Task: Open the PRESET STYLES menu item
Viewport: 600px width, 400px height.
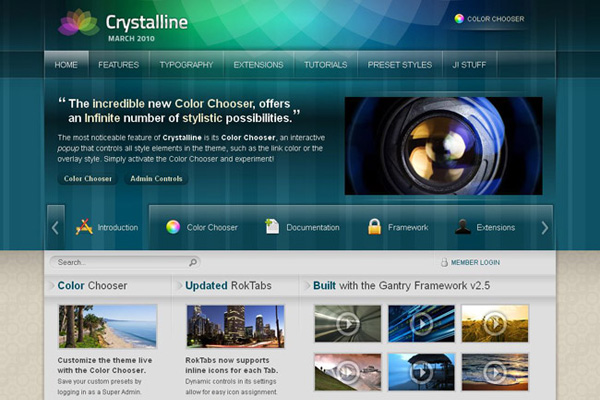Action: [400, 65]
